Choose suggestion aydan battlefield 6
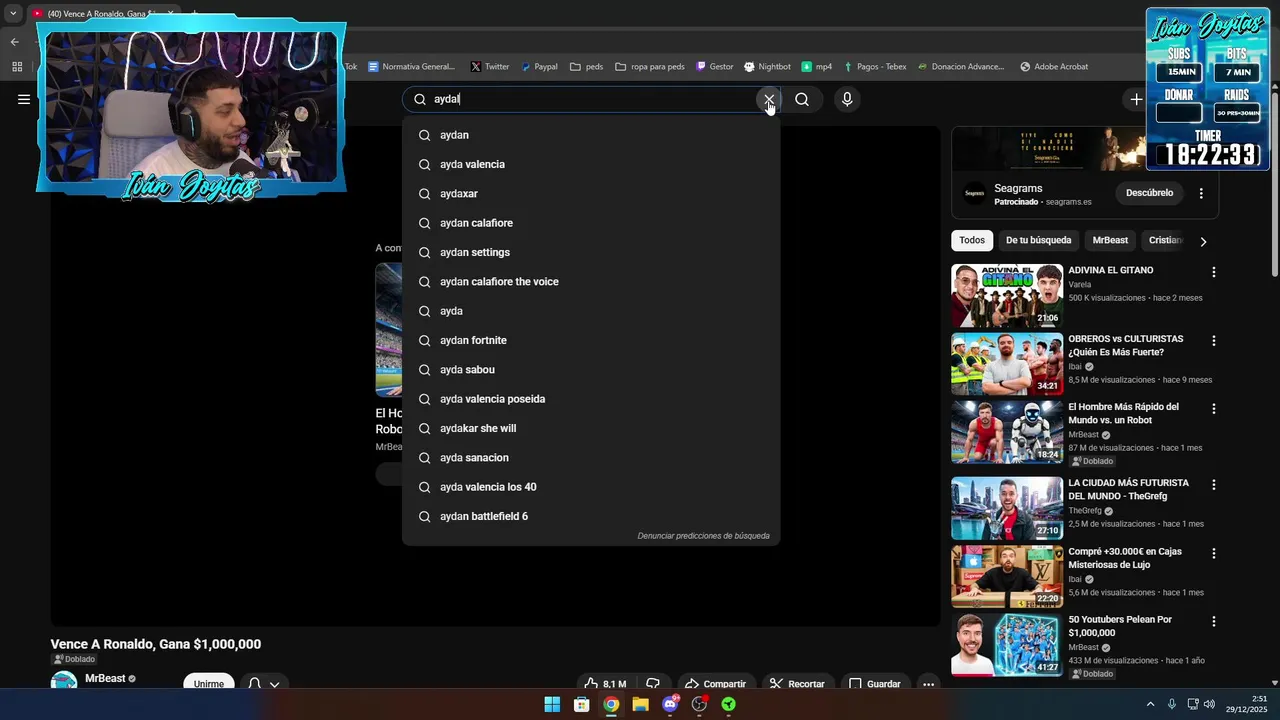 pos(590,516)
